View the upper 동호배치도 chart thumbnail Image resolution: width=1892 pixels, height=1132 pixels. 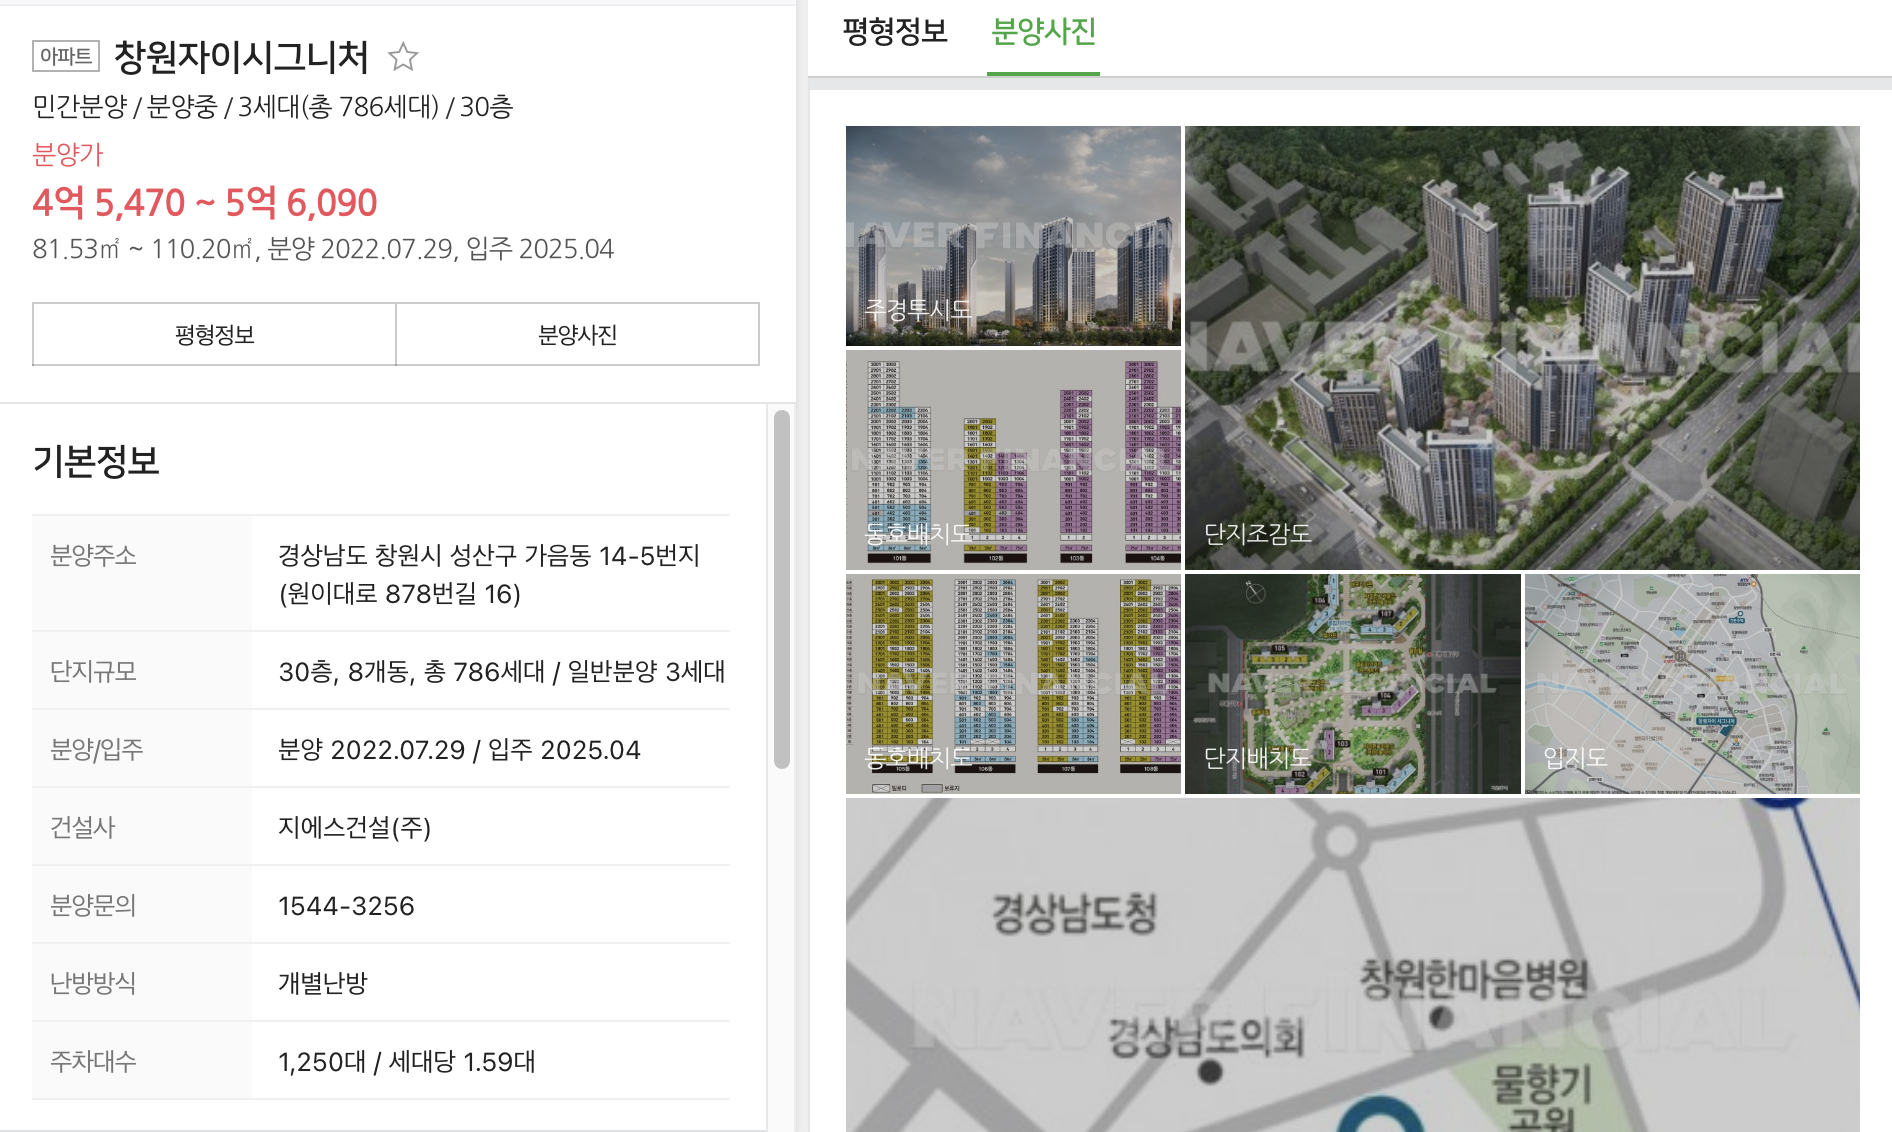[1013, 460]
